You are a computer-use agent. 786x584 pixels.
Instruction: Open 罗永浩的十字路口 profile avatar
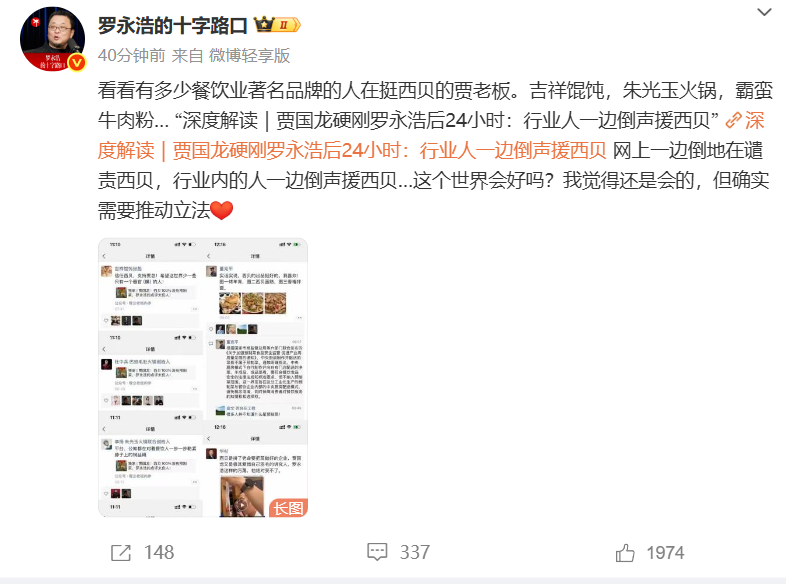pyautogui.click(x=52, y=39)
